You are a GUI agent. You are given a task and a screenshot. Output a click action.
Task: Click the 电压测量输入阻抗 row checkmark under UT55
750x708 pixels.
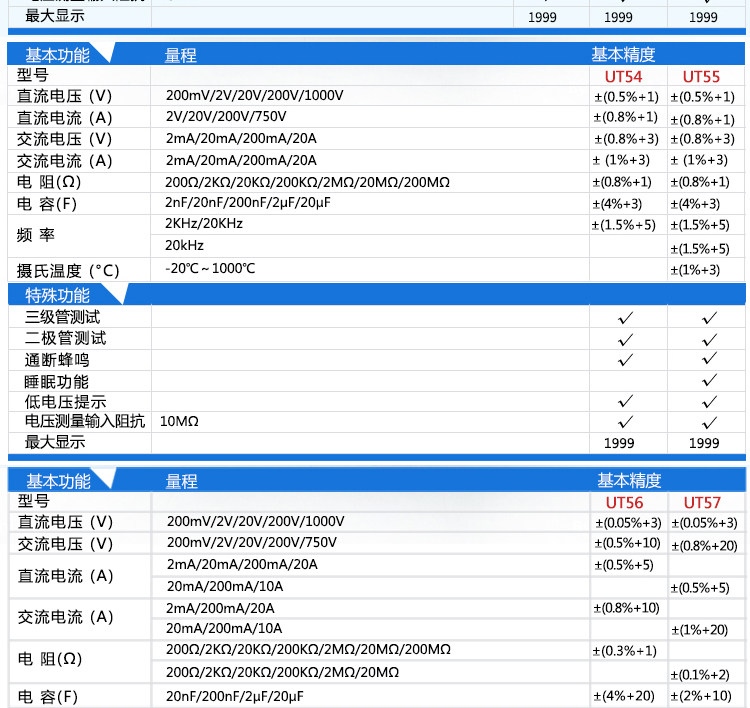pyautogui.click(x=709, y=423)
